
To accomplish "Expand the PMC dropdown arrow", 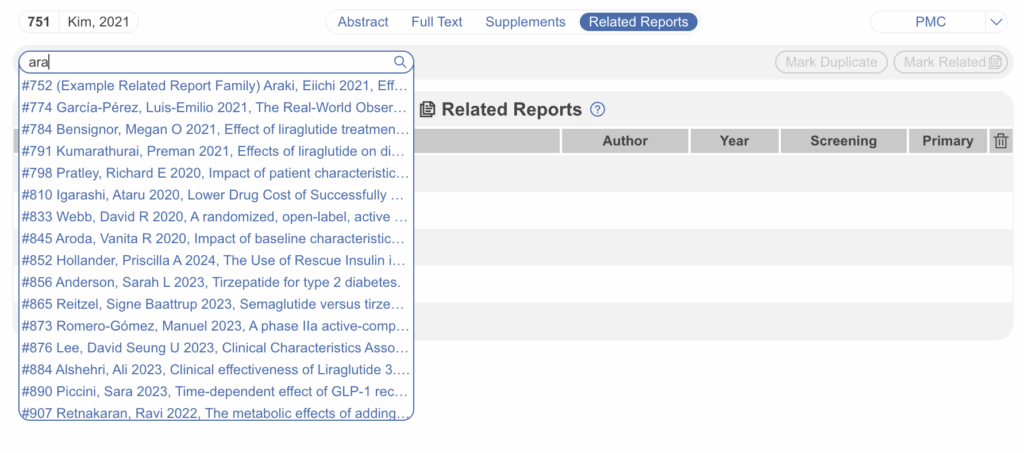I will click(x=995, y=22).
